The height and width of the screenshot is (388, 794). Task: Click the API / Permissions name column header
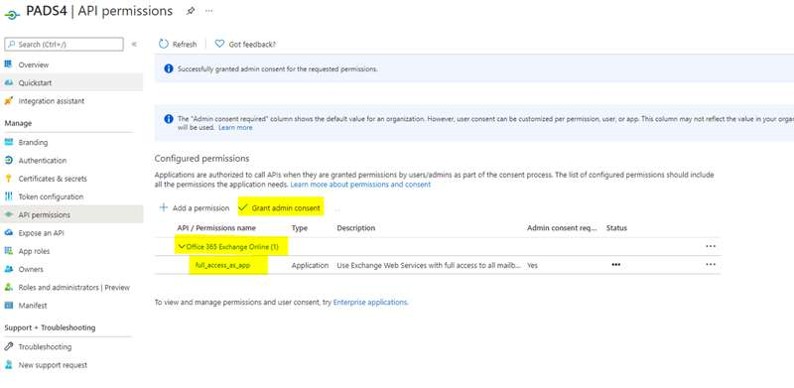[216, 228]
